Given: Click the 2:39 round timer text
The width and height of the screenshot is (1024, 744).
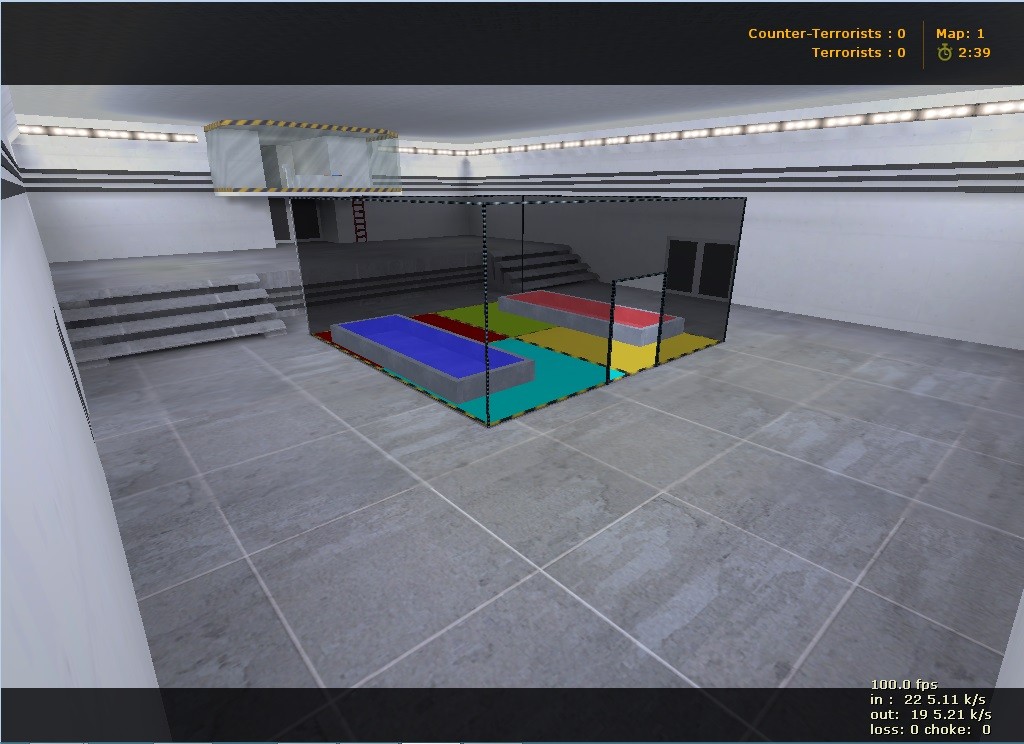Looking at the screenshot, I should pos(974,53).
